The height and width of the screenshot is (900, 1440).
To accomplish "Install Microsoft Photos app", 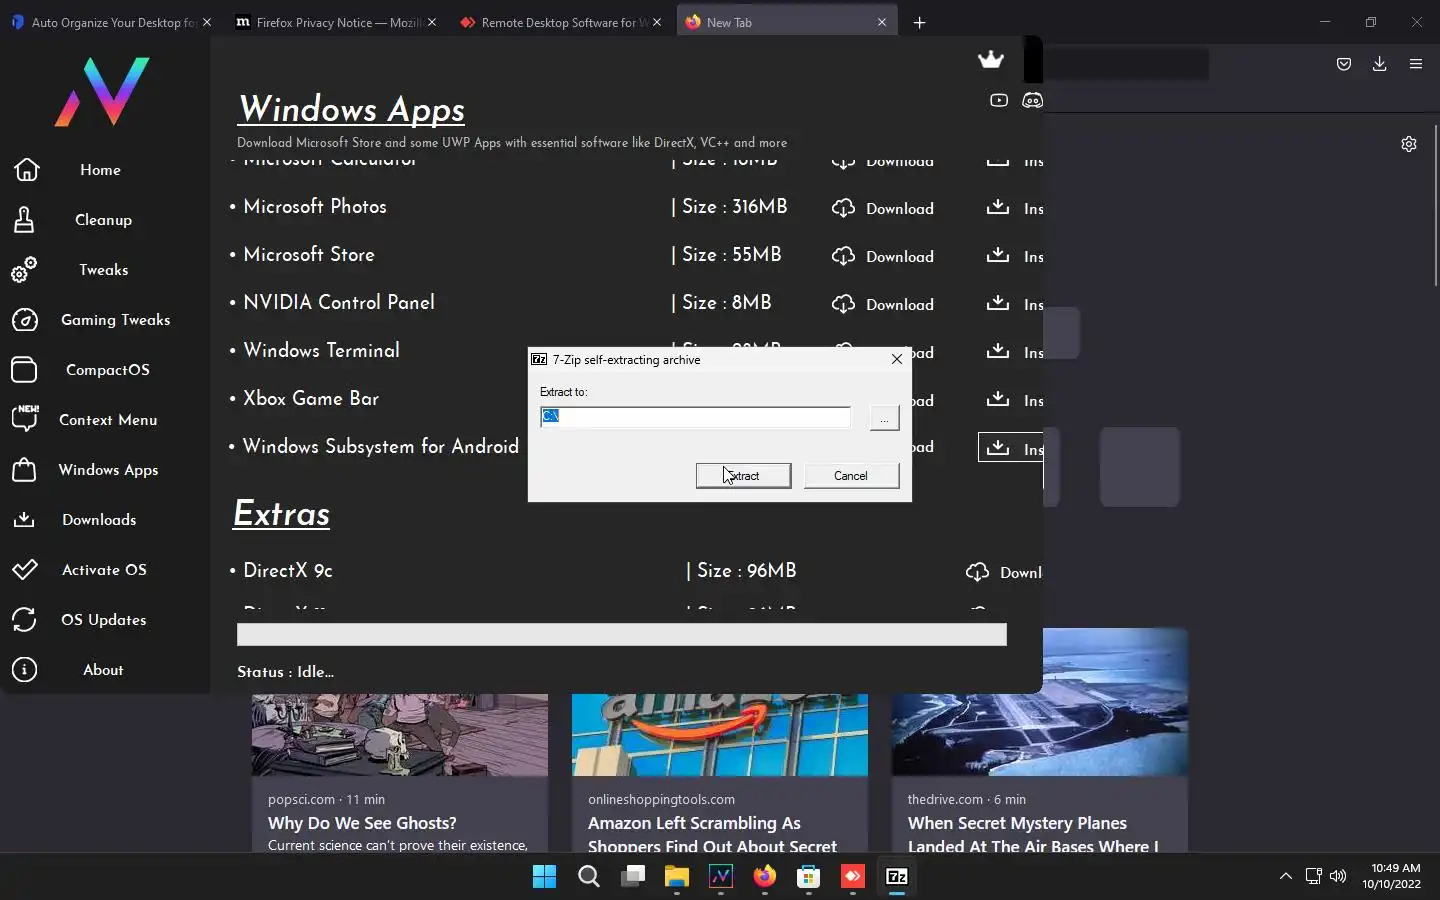I will click(x=1014, y=208).
